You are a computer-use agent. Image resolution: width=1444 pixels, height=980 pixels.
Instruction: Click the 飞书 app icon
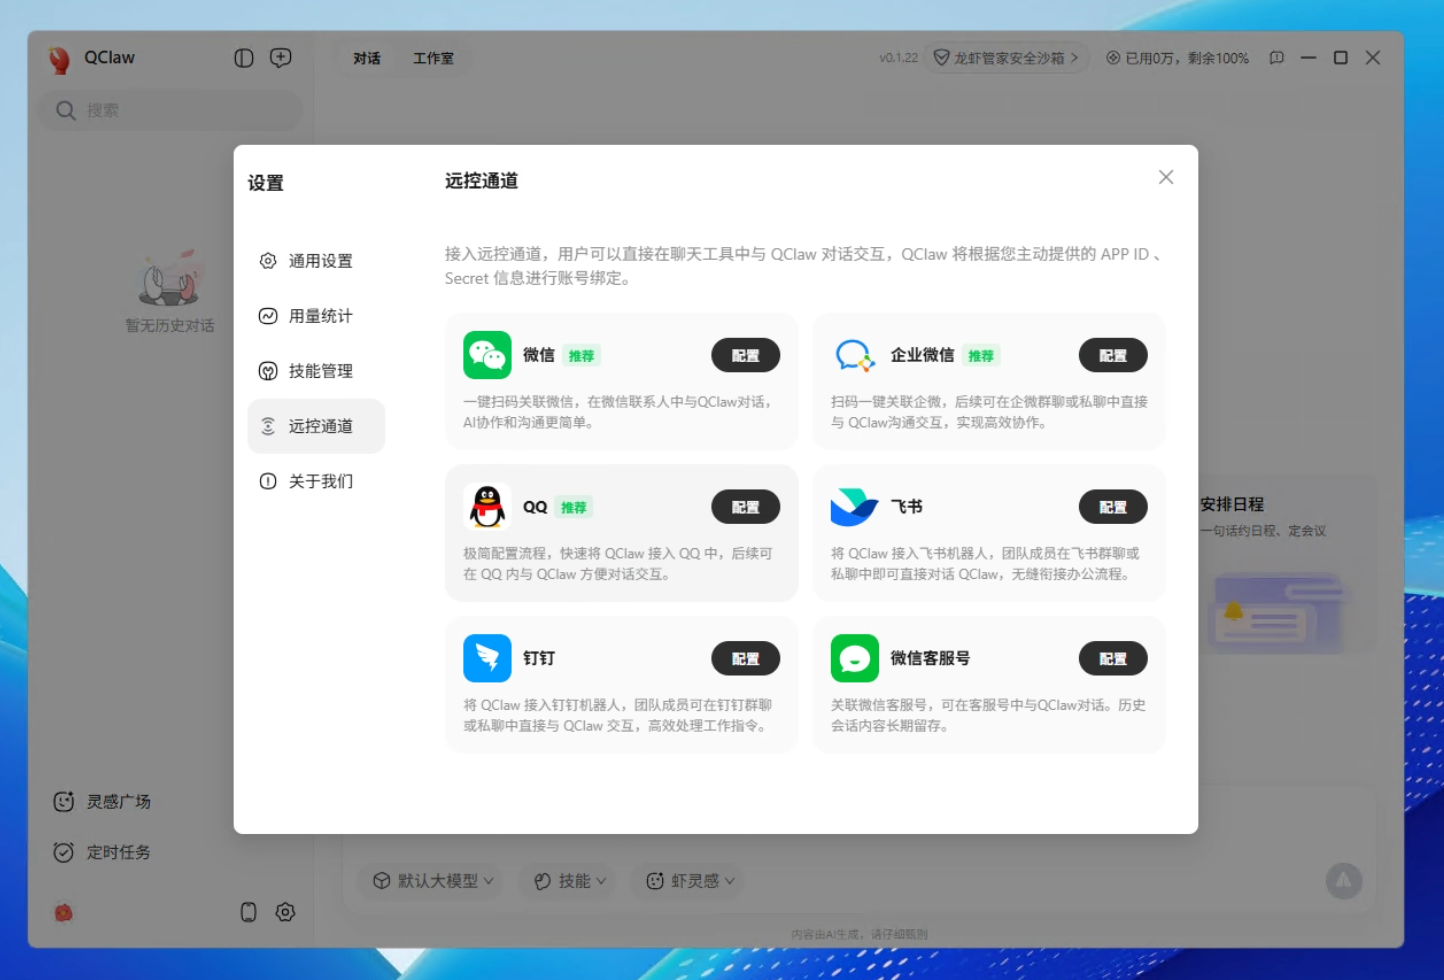tap(855, 507)
